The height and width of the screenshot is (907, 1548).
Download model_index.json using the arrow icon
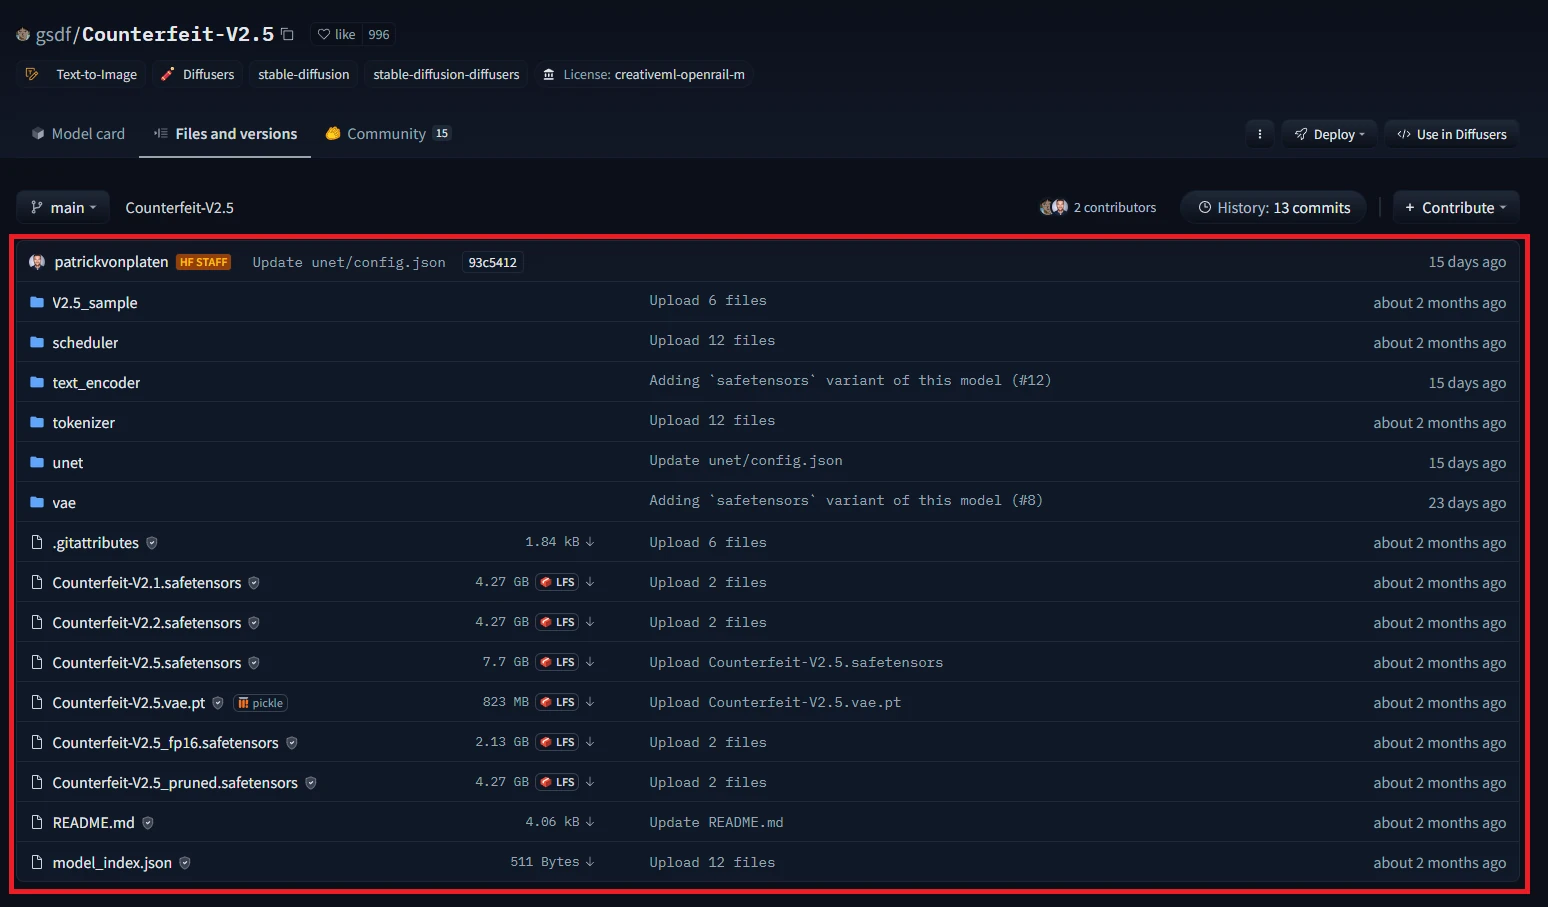590,862
